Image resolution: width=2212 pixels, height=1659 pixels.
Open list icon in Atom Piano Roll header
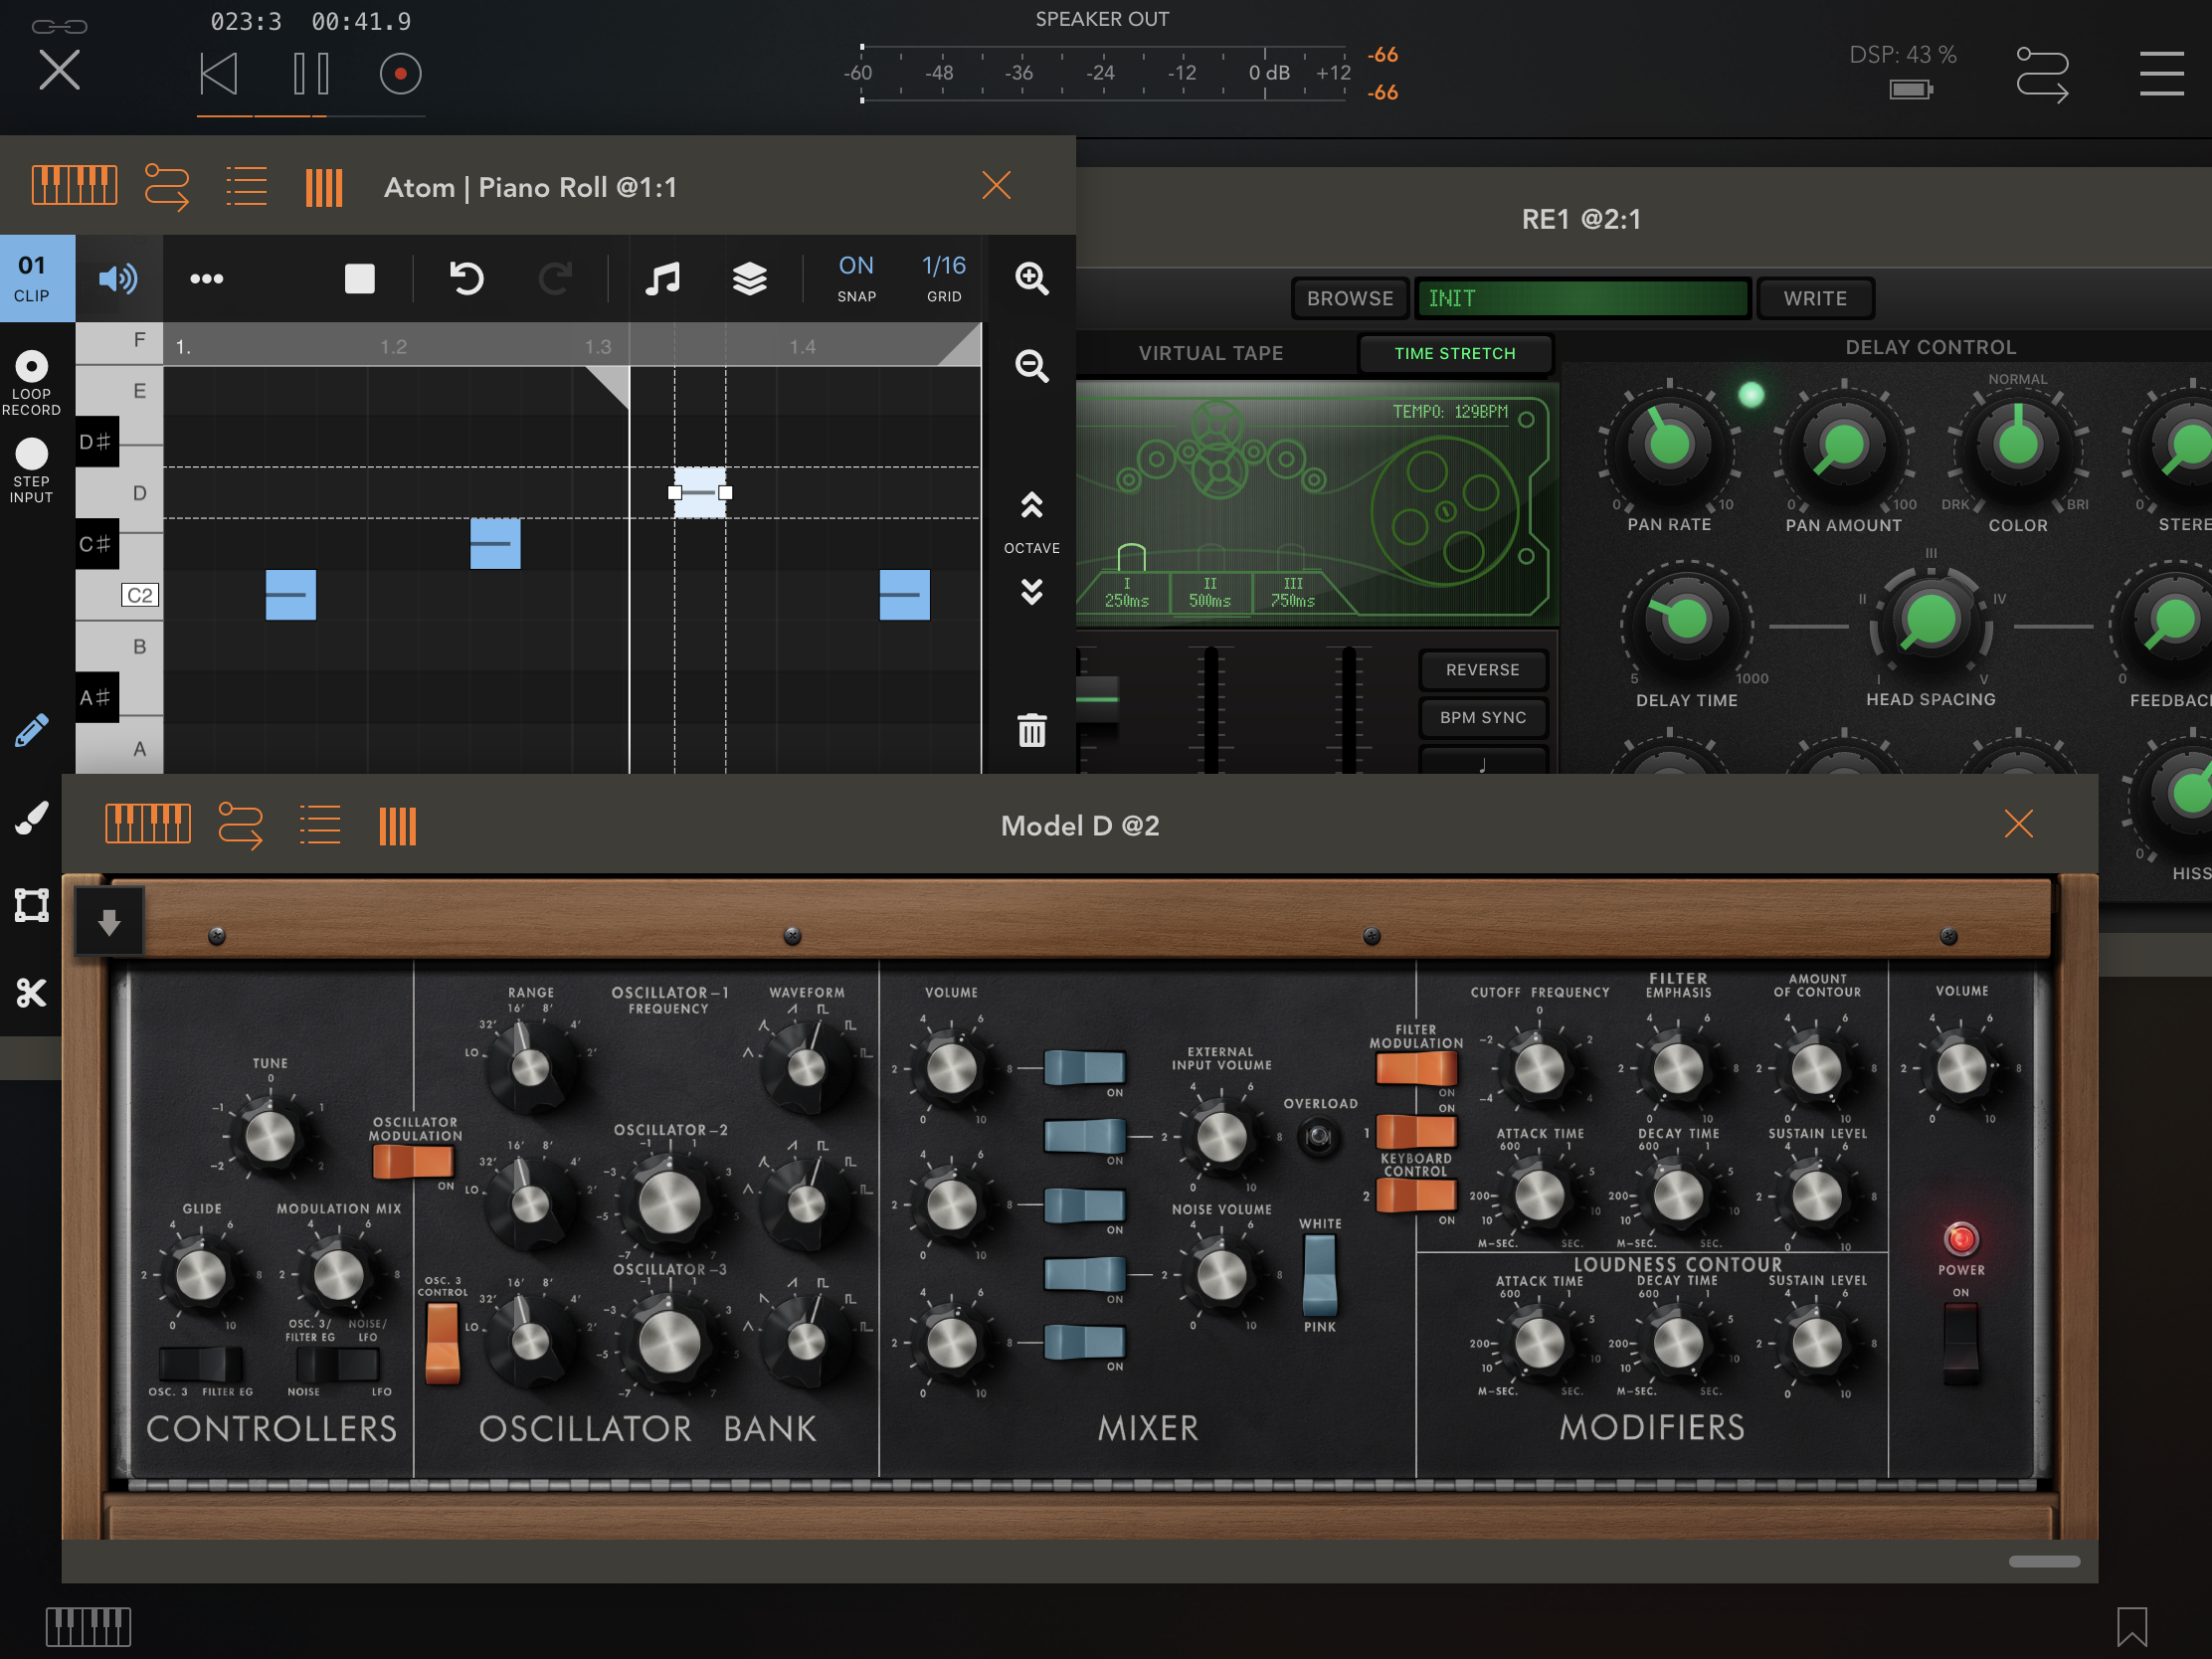coord(246,186)
